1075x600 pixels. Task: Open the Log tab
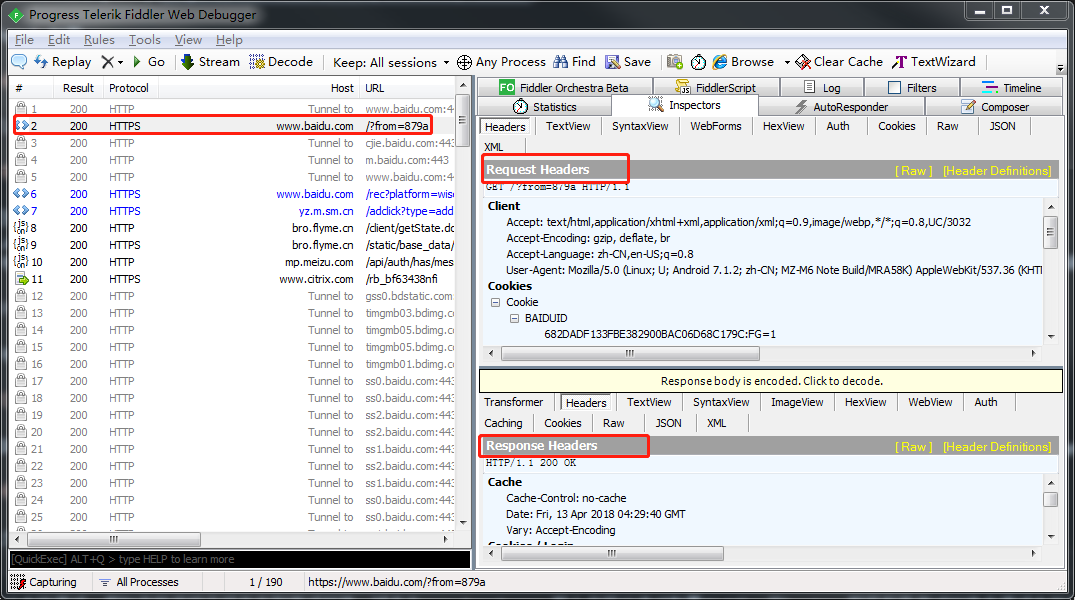822,87
